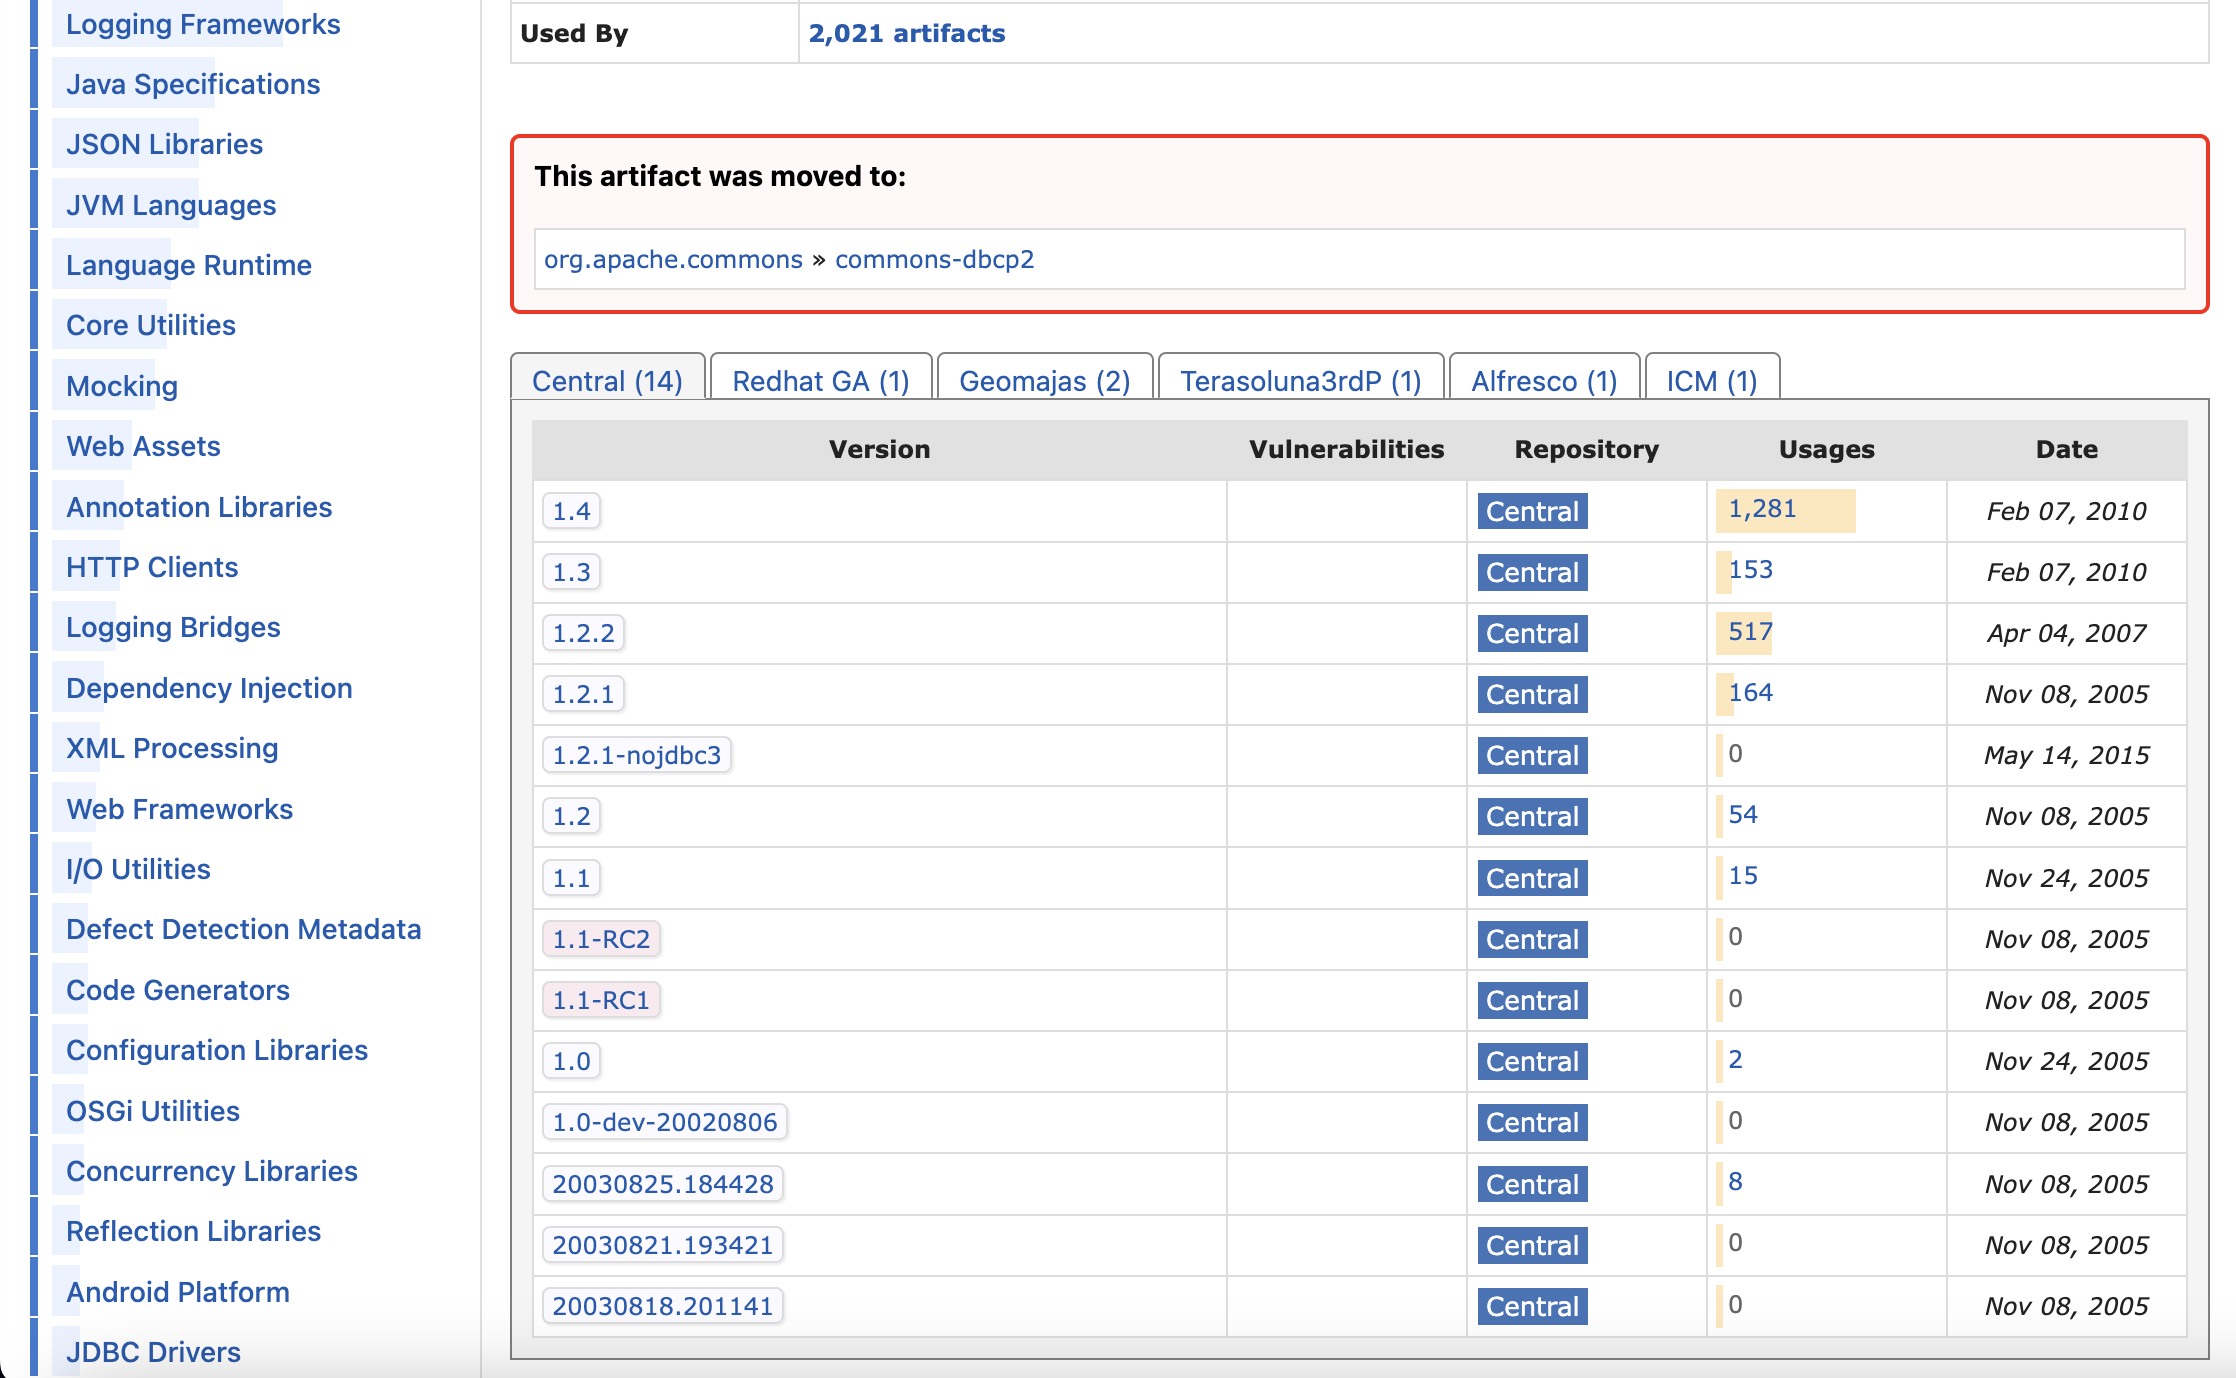This screenshot has height=1378, width=2236.
Task: Open version 20030825.184428 details
Action: [x=663, y=1183]
